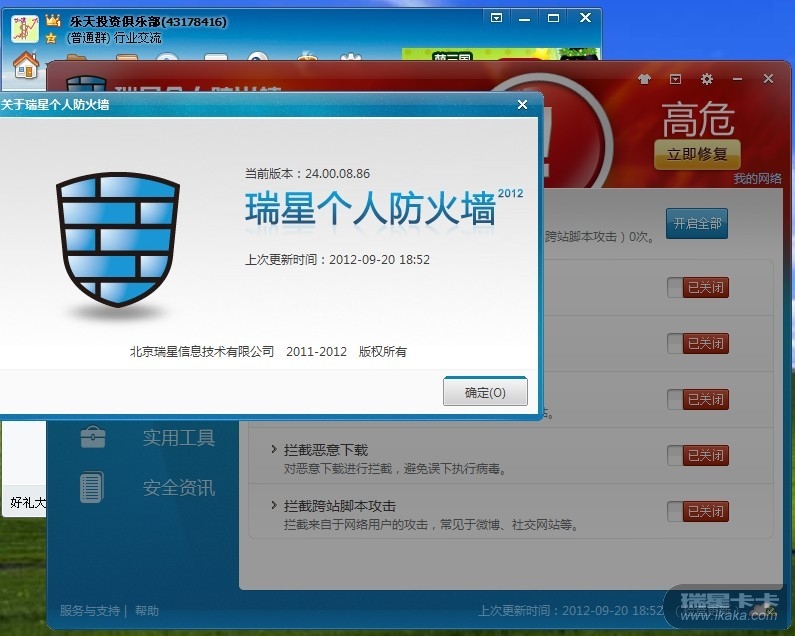Open the QQ group window title-bar menu dropdown

click(496, 18)
